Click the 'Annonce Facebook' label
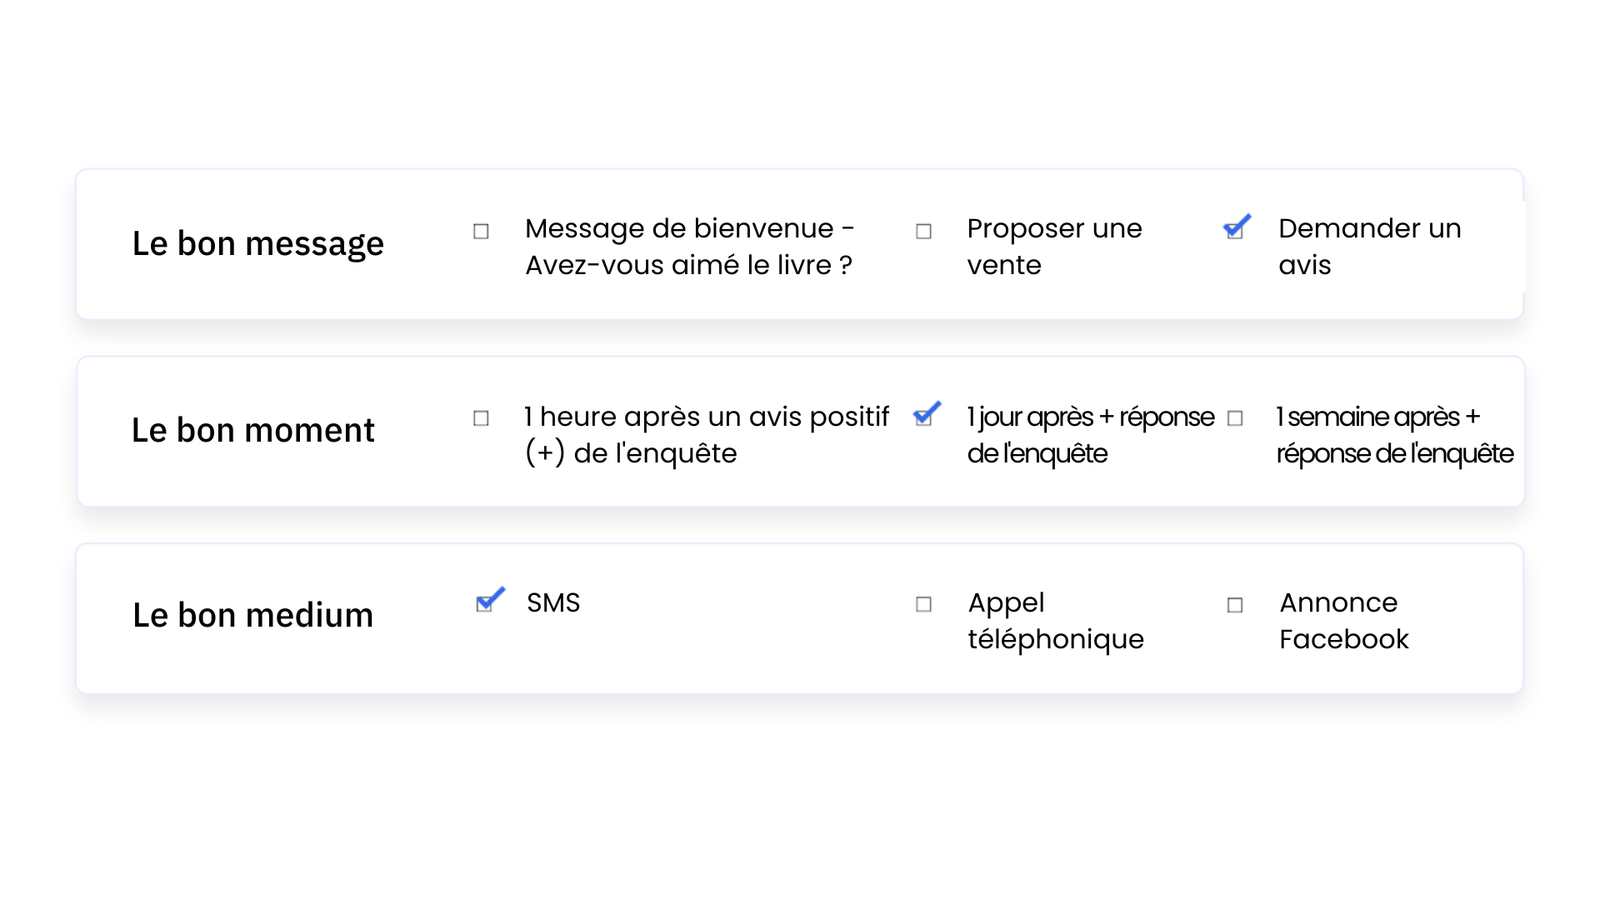Screen dimensions: 1600x900 [1343, 621]
